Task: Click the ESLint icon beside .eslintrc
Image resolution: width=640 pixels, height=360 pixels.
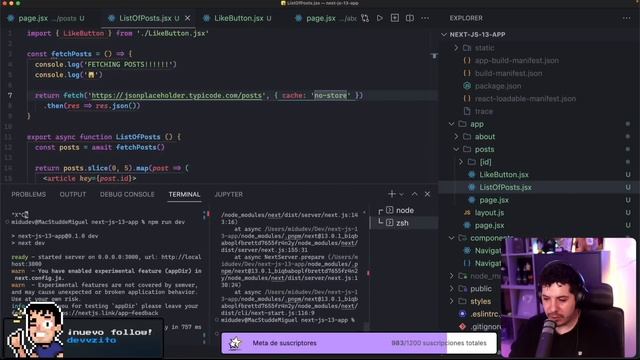Action: (x=462, y=314)
